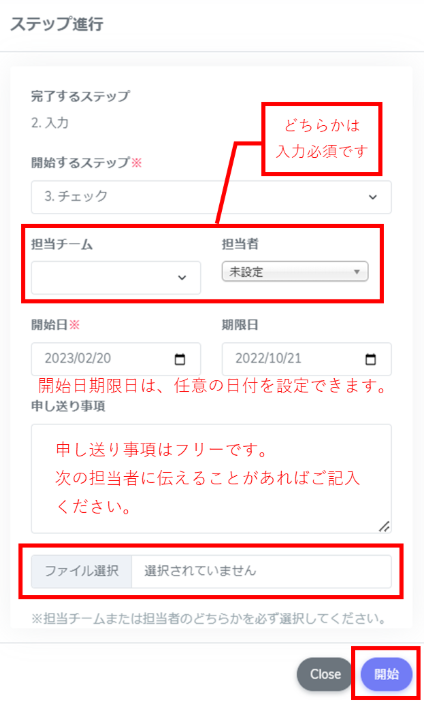The image size is (424, 701).
Task: Open the calendar picker icon for 開始日
Action: pyautogui.click(x=180, y=359)
